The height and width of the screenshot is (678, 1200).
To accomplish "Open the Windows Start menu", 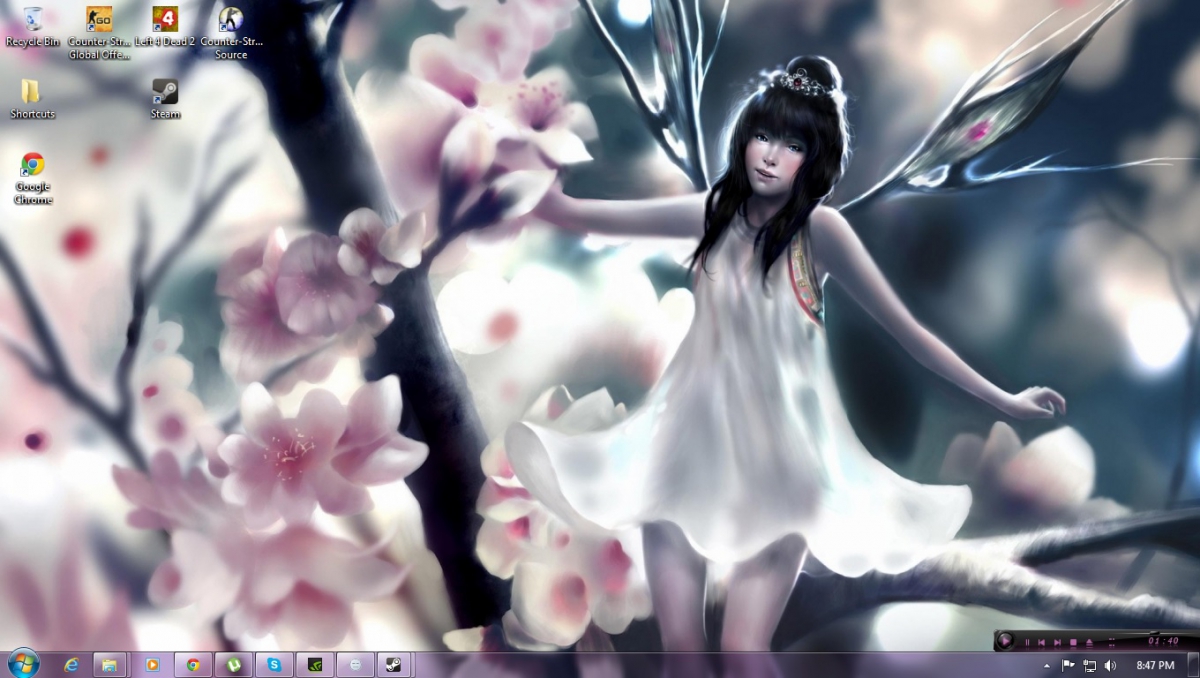I will click(x=23, y=663).
